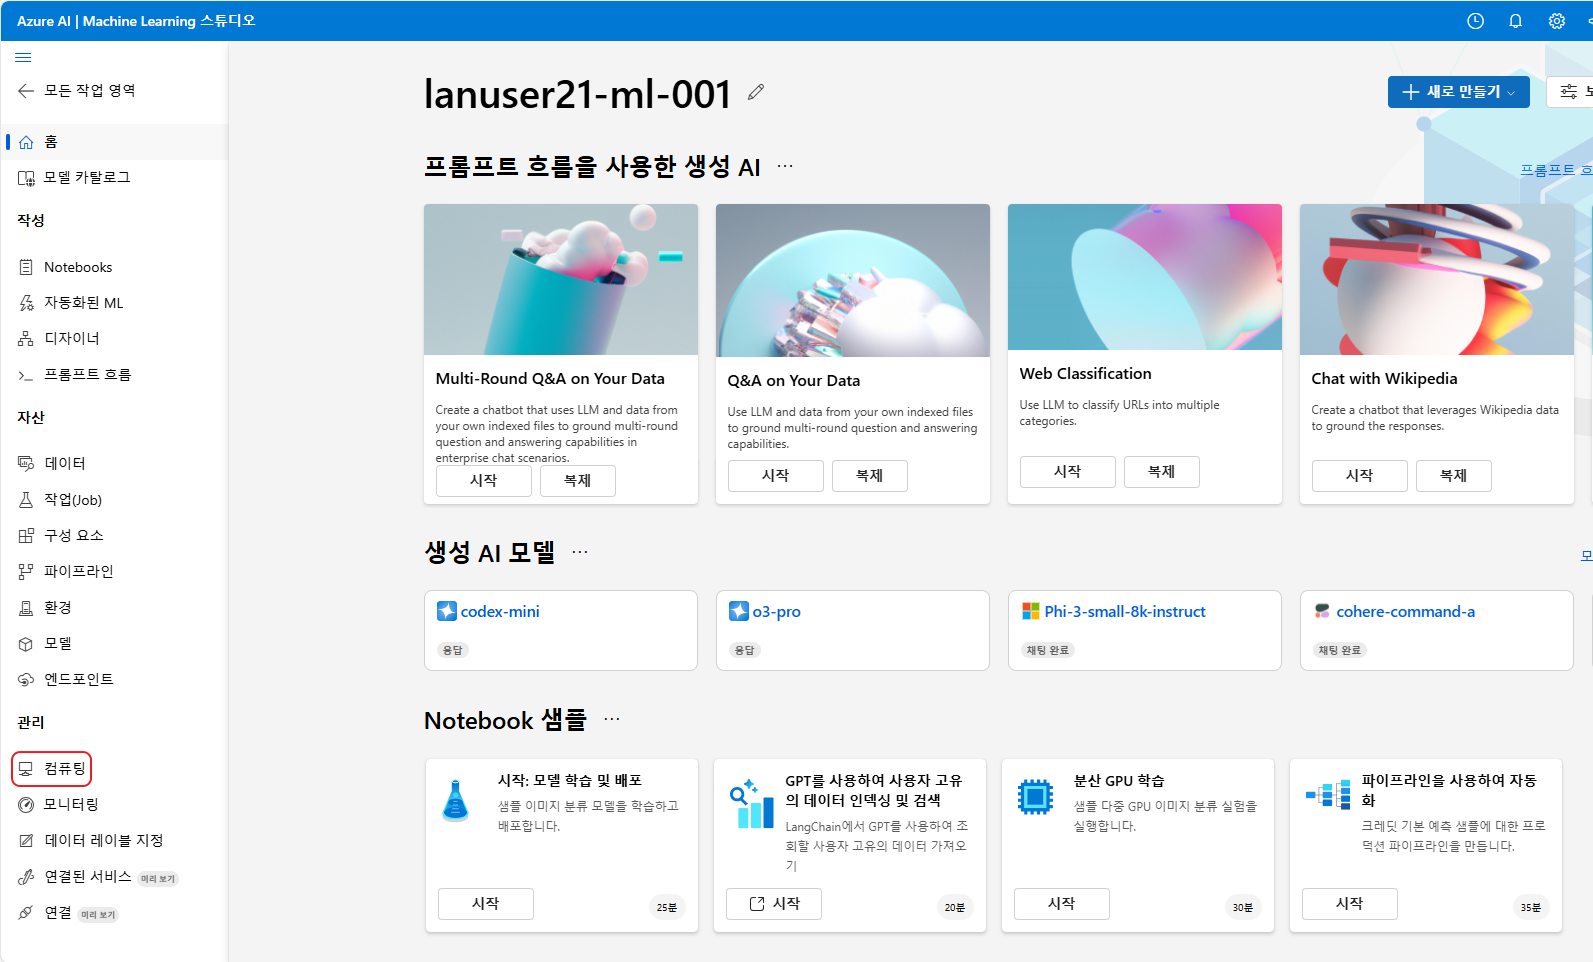Click the 모델 cube icon in sidebar
Viewport: 1593px width, 962px height.
pos(26,644)
